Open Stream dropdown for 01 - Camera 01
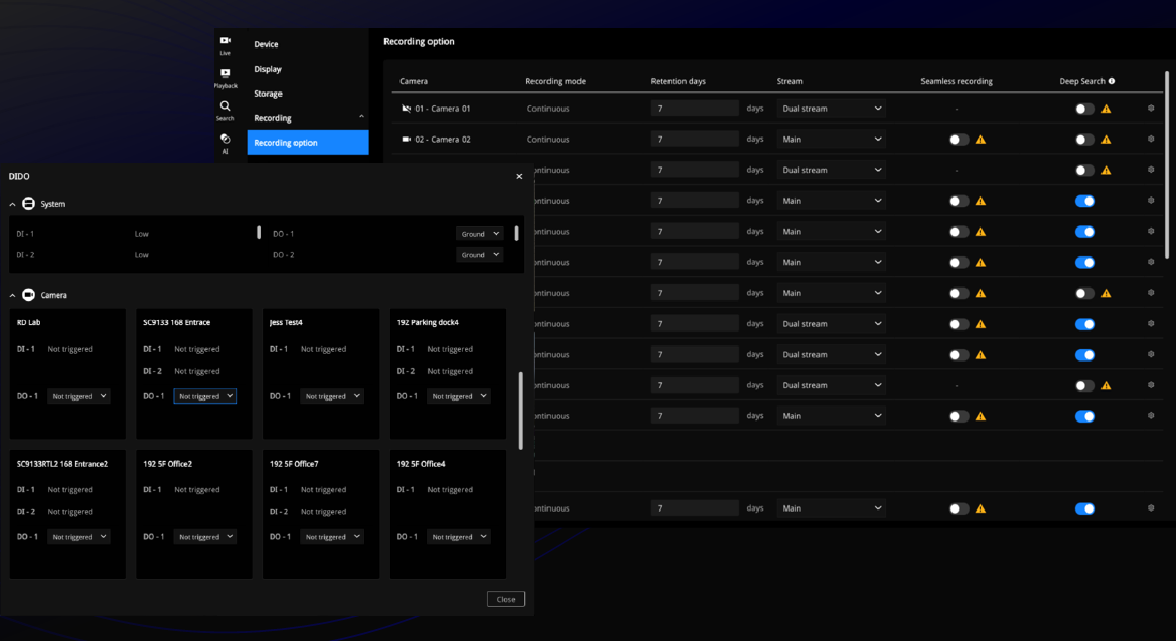Viewport: 1176px width, 641px height. click(x=830, y=108)
